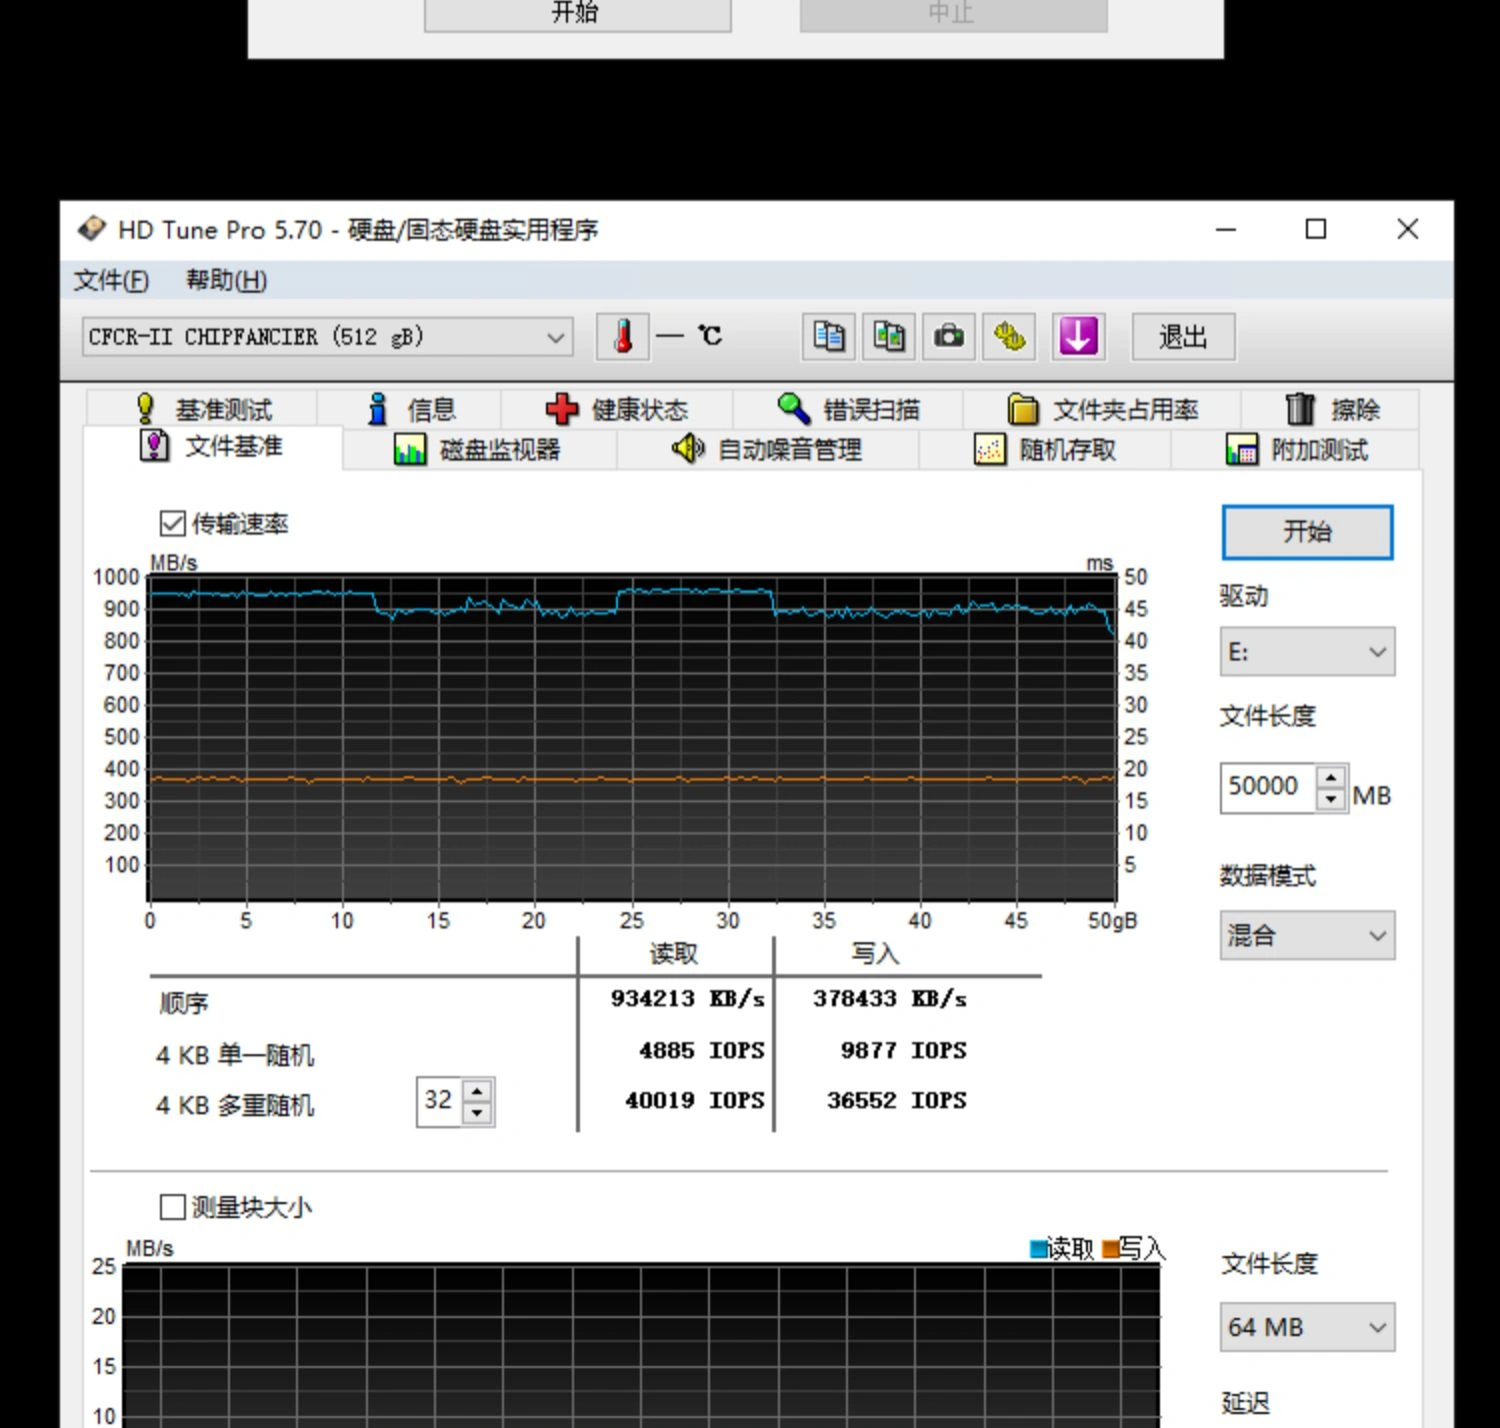1500x1428 pixels.
Task: Click the 36552 IOPS write value
Action: point(896,1100)
